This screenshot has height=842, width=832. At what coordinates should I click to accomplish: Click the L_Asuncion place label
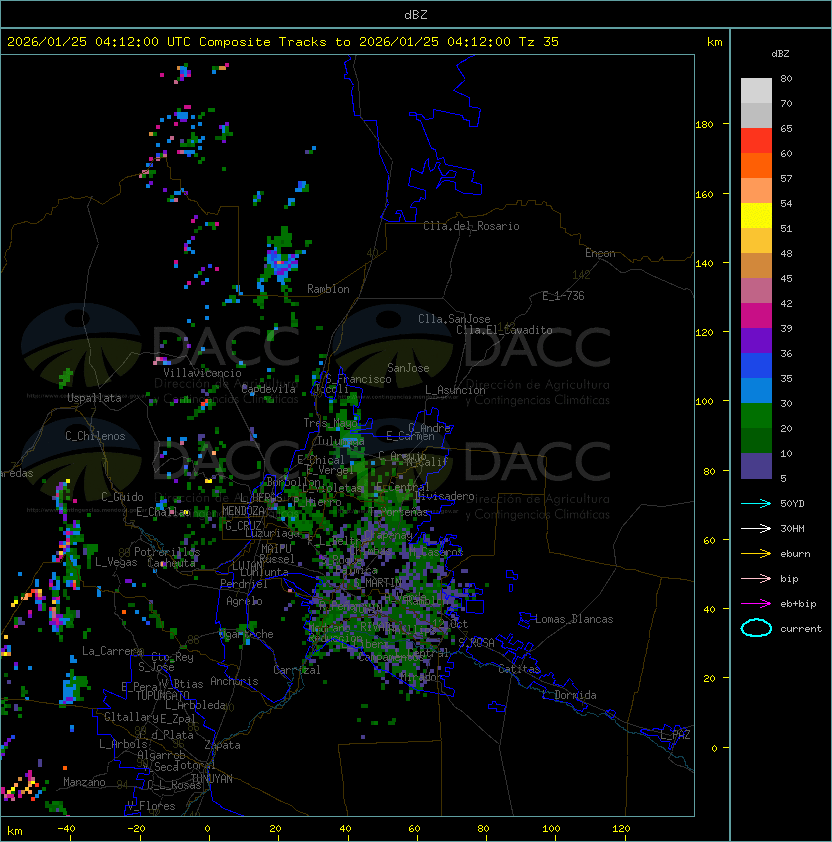coord(455,390)
